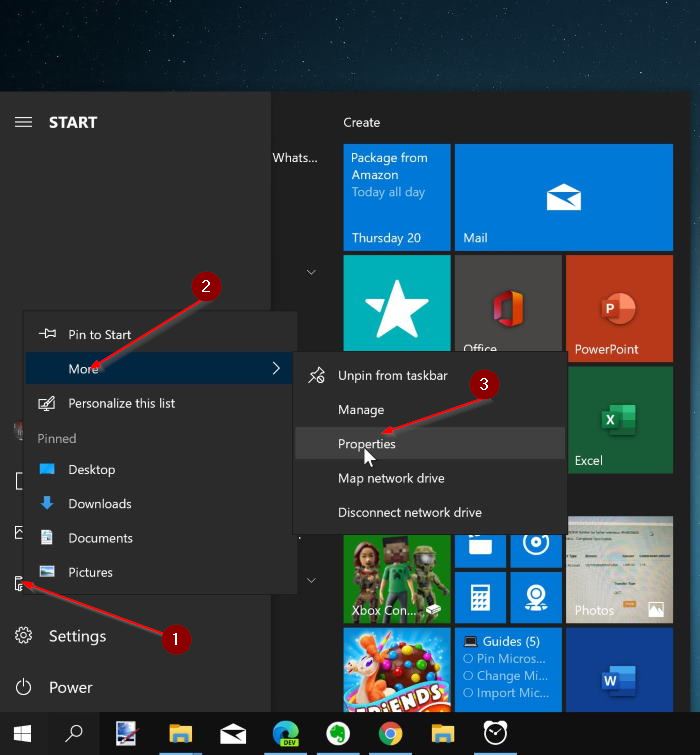
Task: Launch the Excel tile
Action: click(x=621, y=420)
